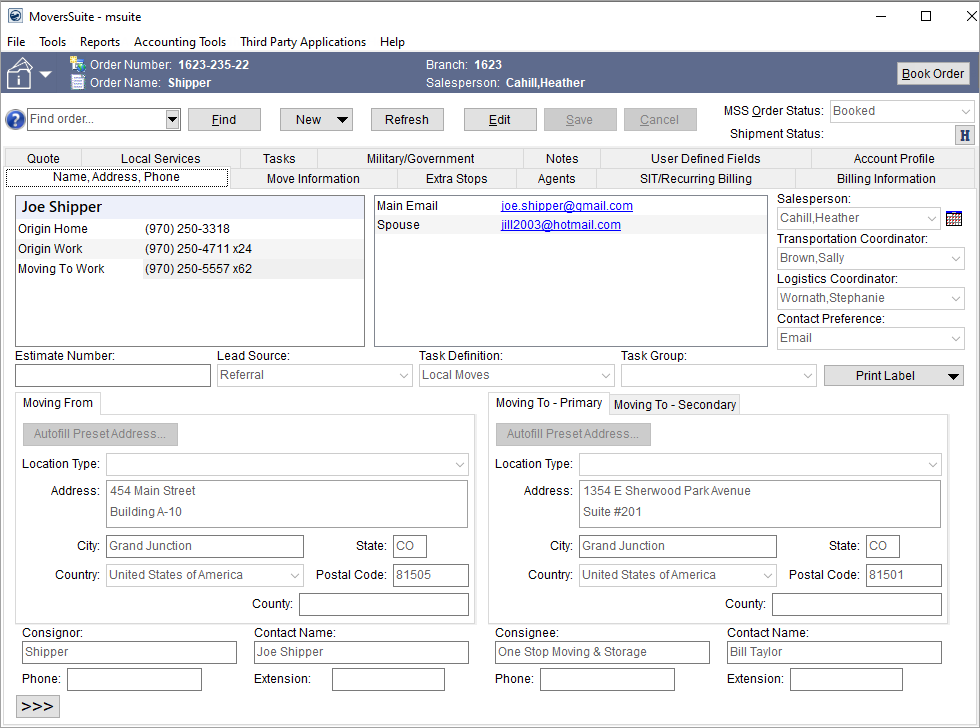Screen dimensions: 980x728
Task: Click the home order info icon top-left
Action: pos(20,73)
